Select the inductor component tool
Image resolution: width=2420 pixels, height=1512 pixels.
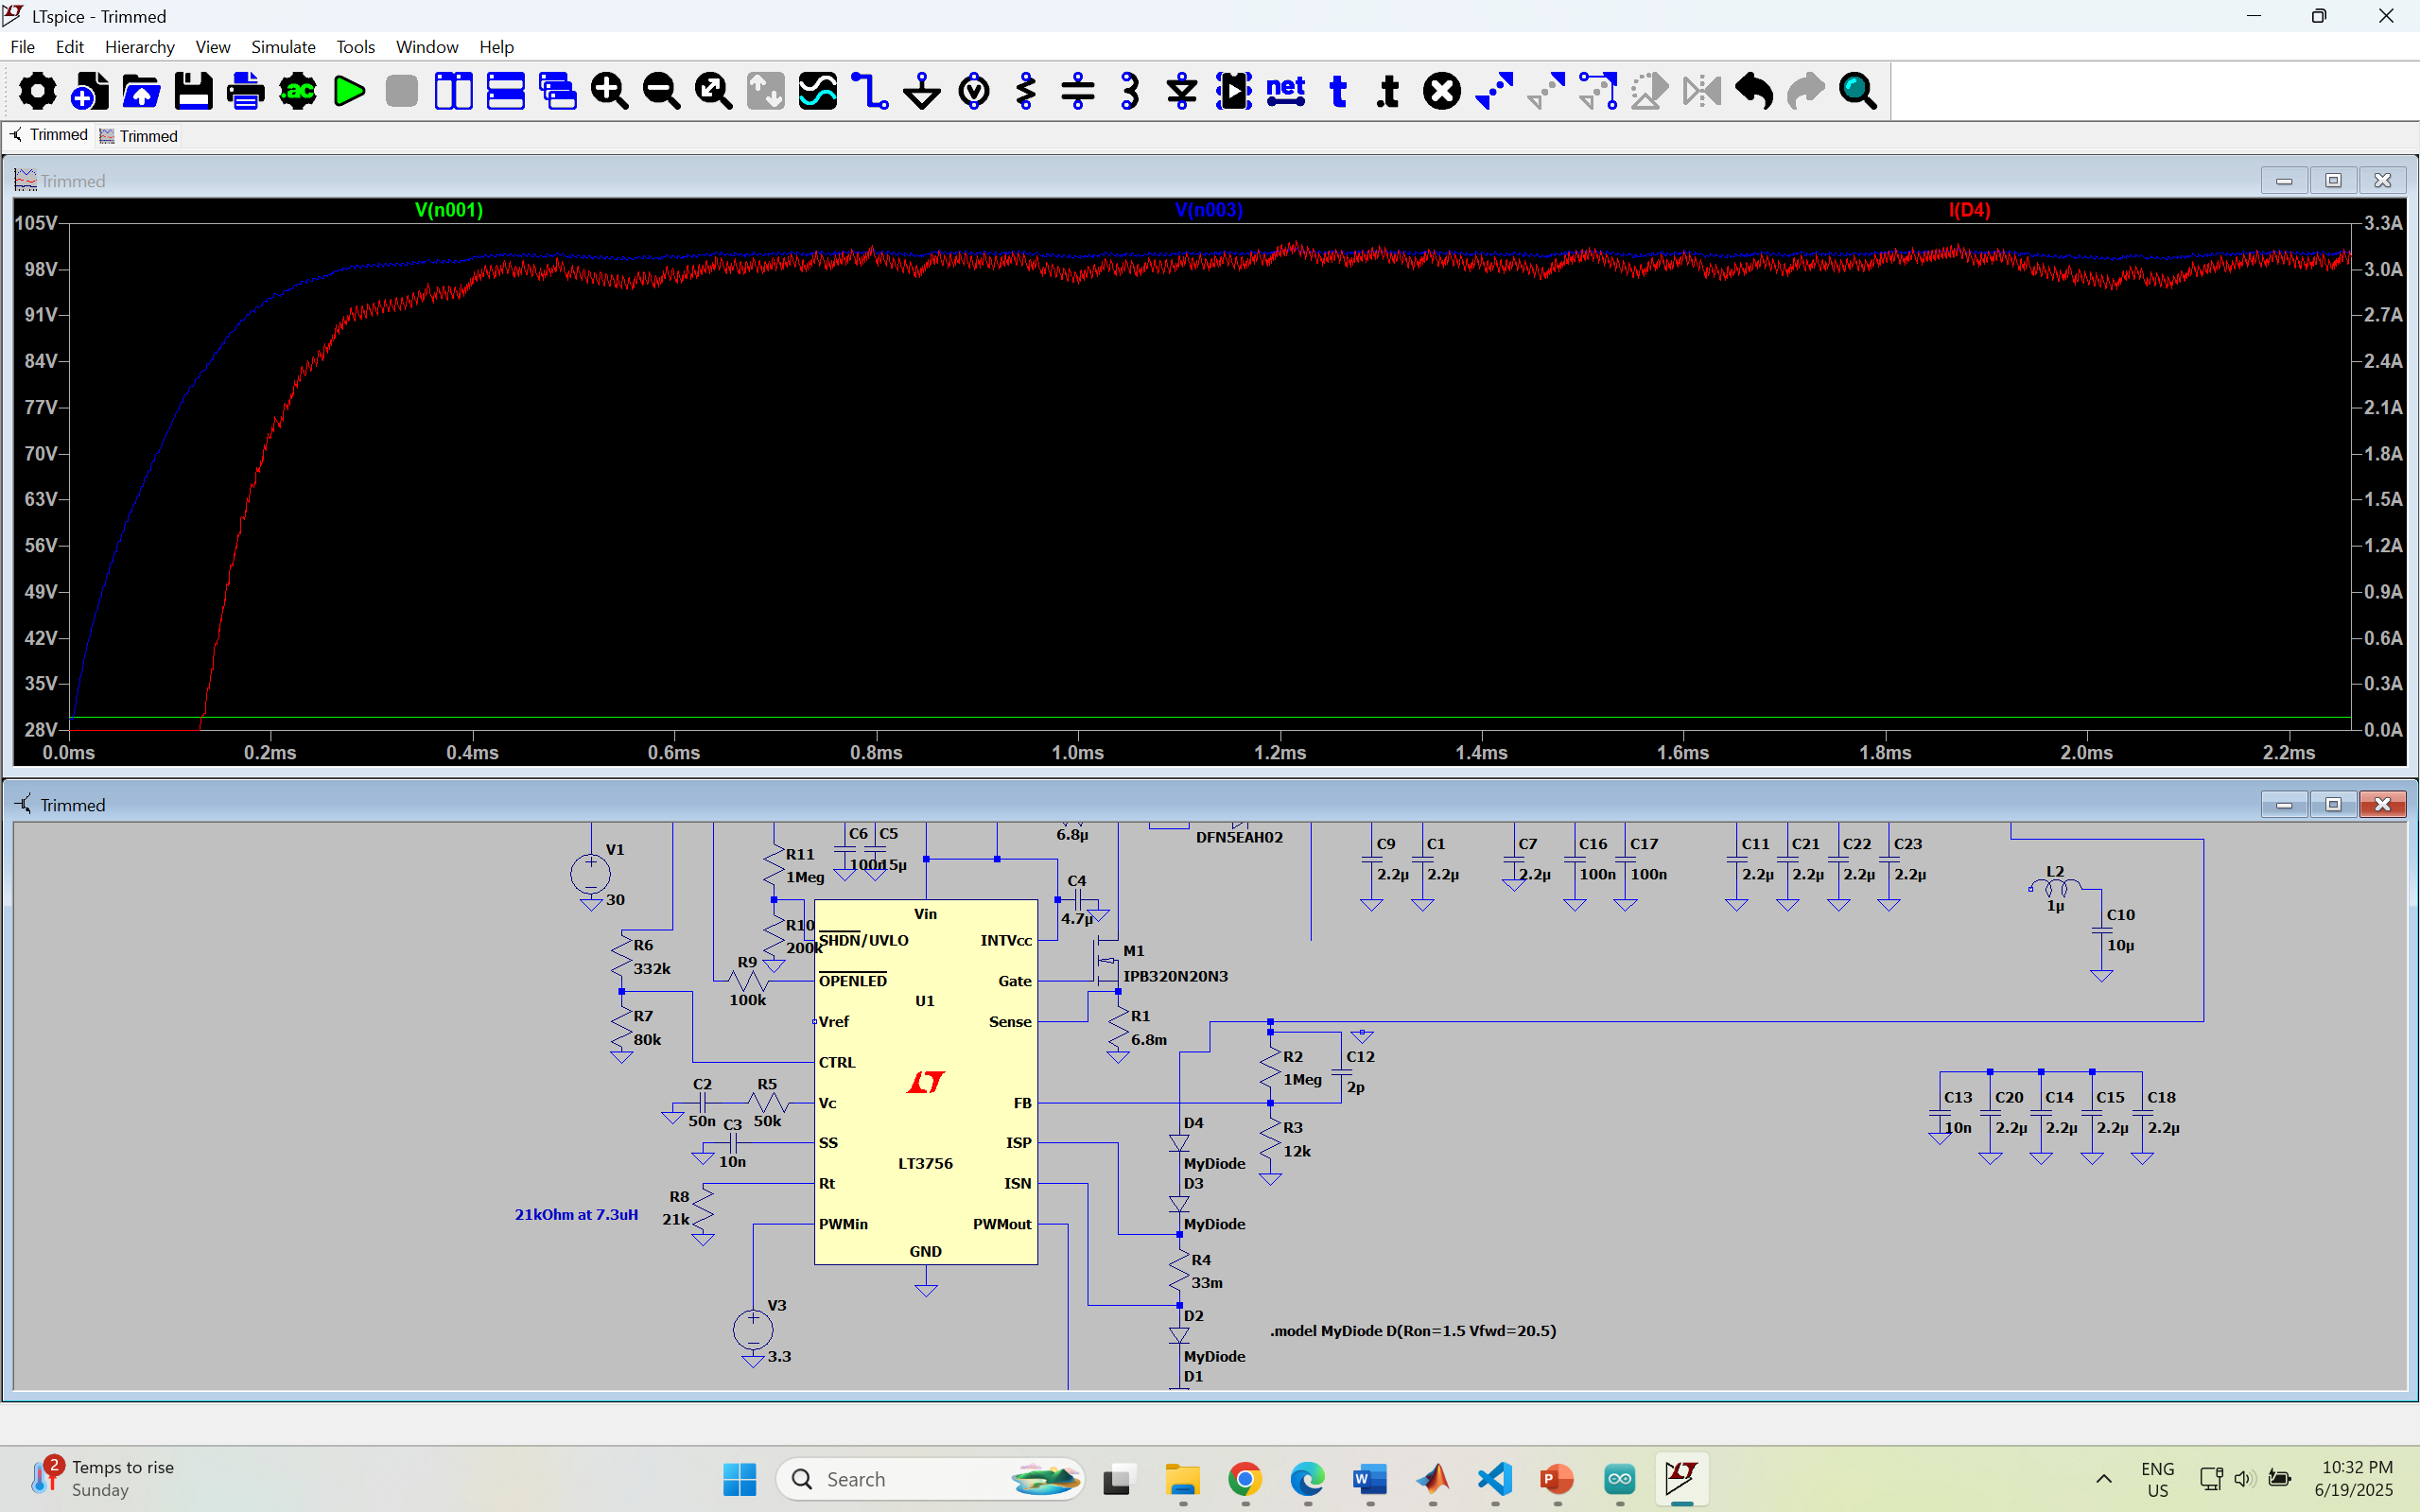click(x=1130, y=92)
